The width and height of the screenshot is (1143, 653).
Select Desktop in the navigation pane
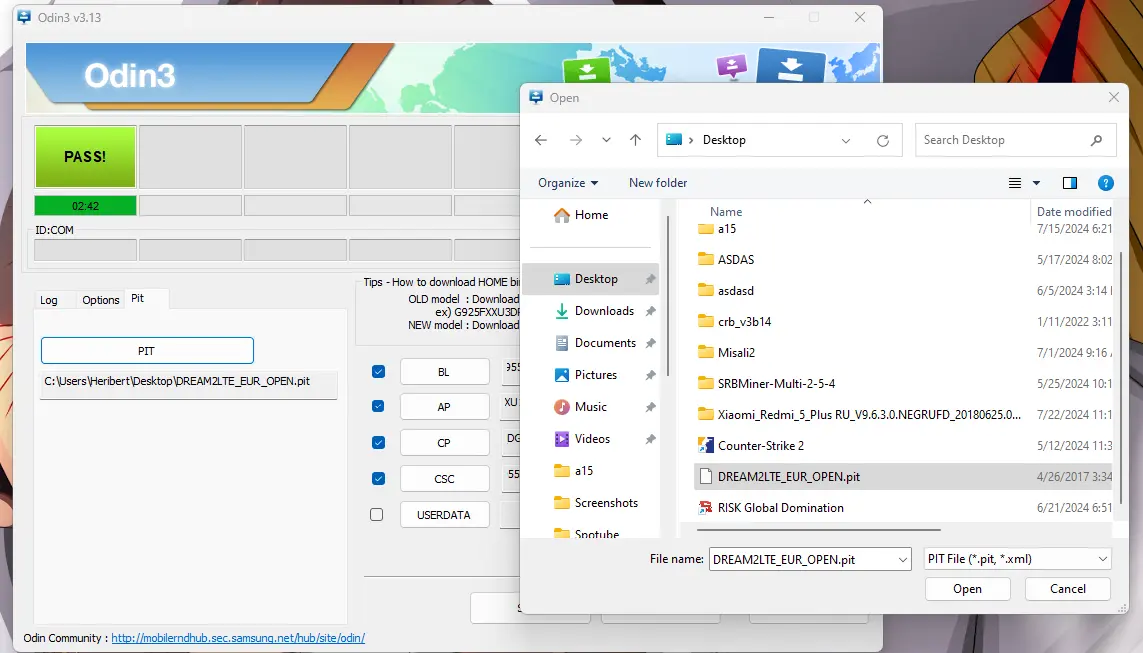[x=590, y=279]
